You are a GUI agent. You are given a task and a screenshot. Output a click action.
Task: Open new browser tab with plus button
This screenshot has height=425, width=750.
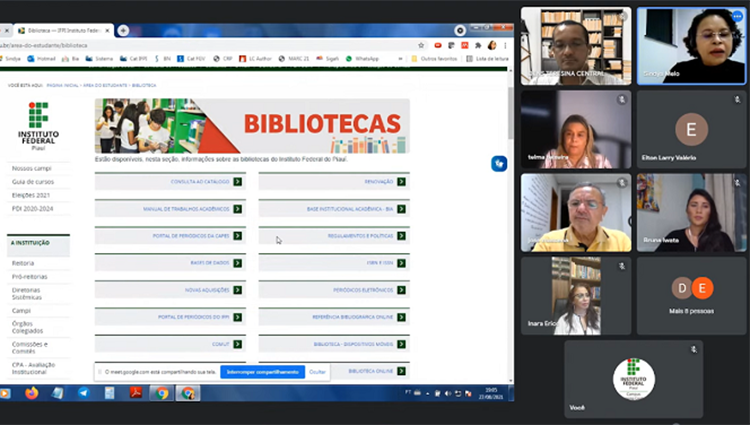(x=123, y=30)
